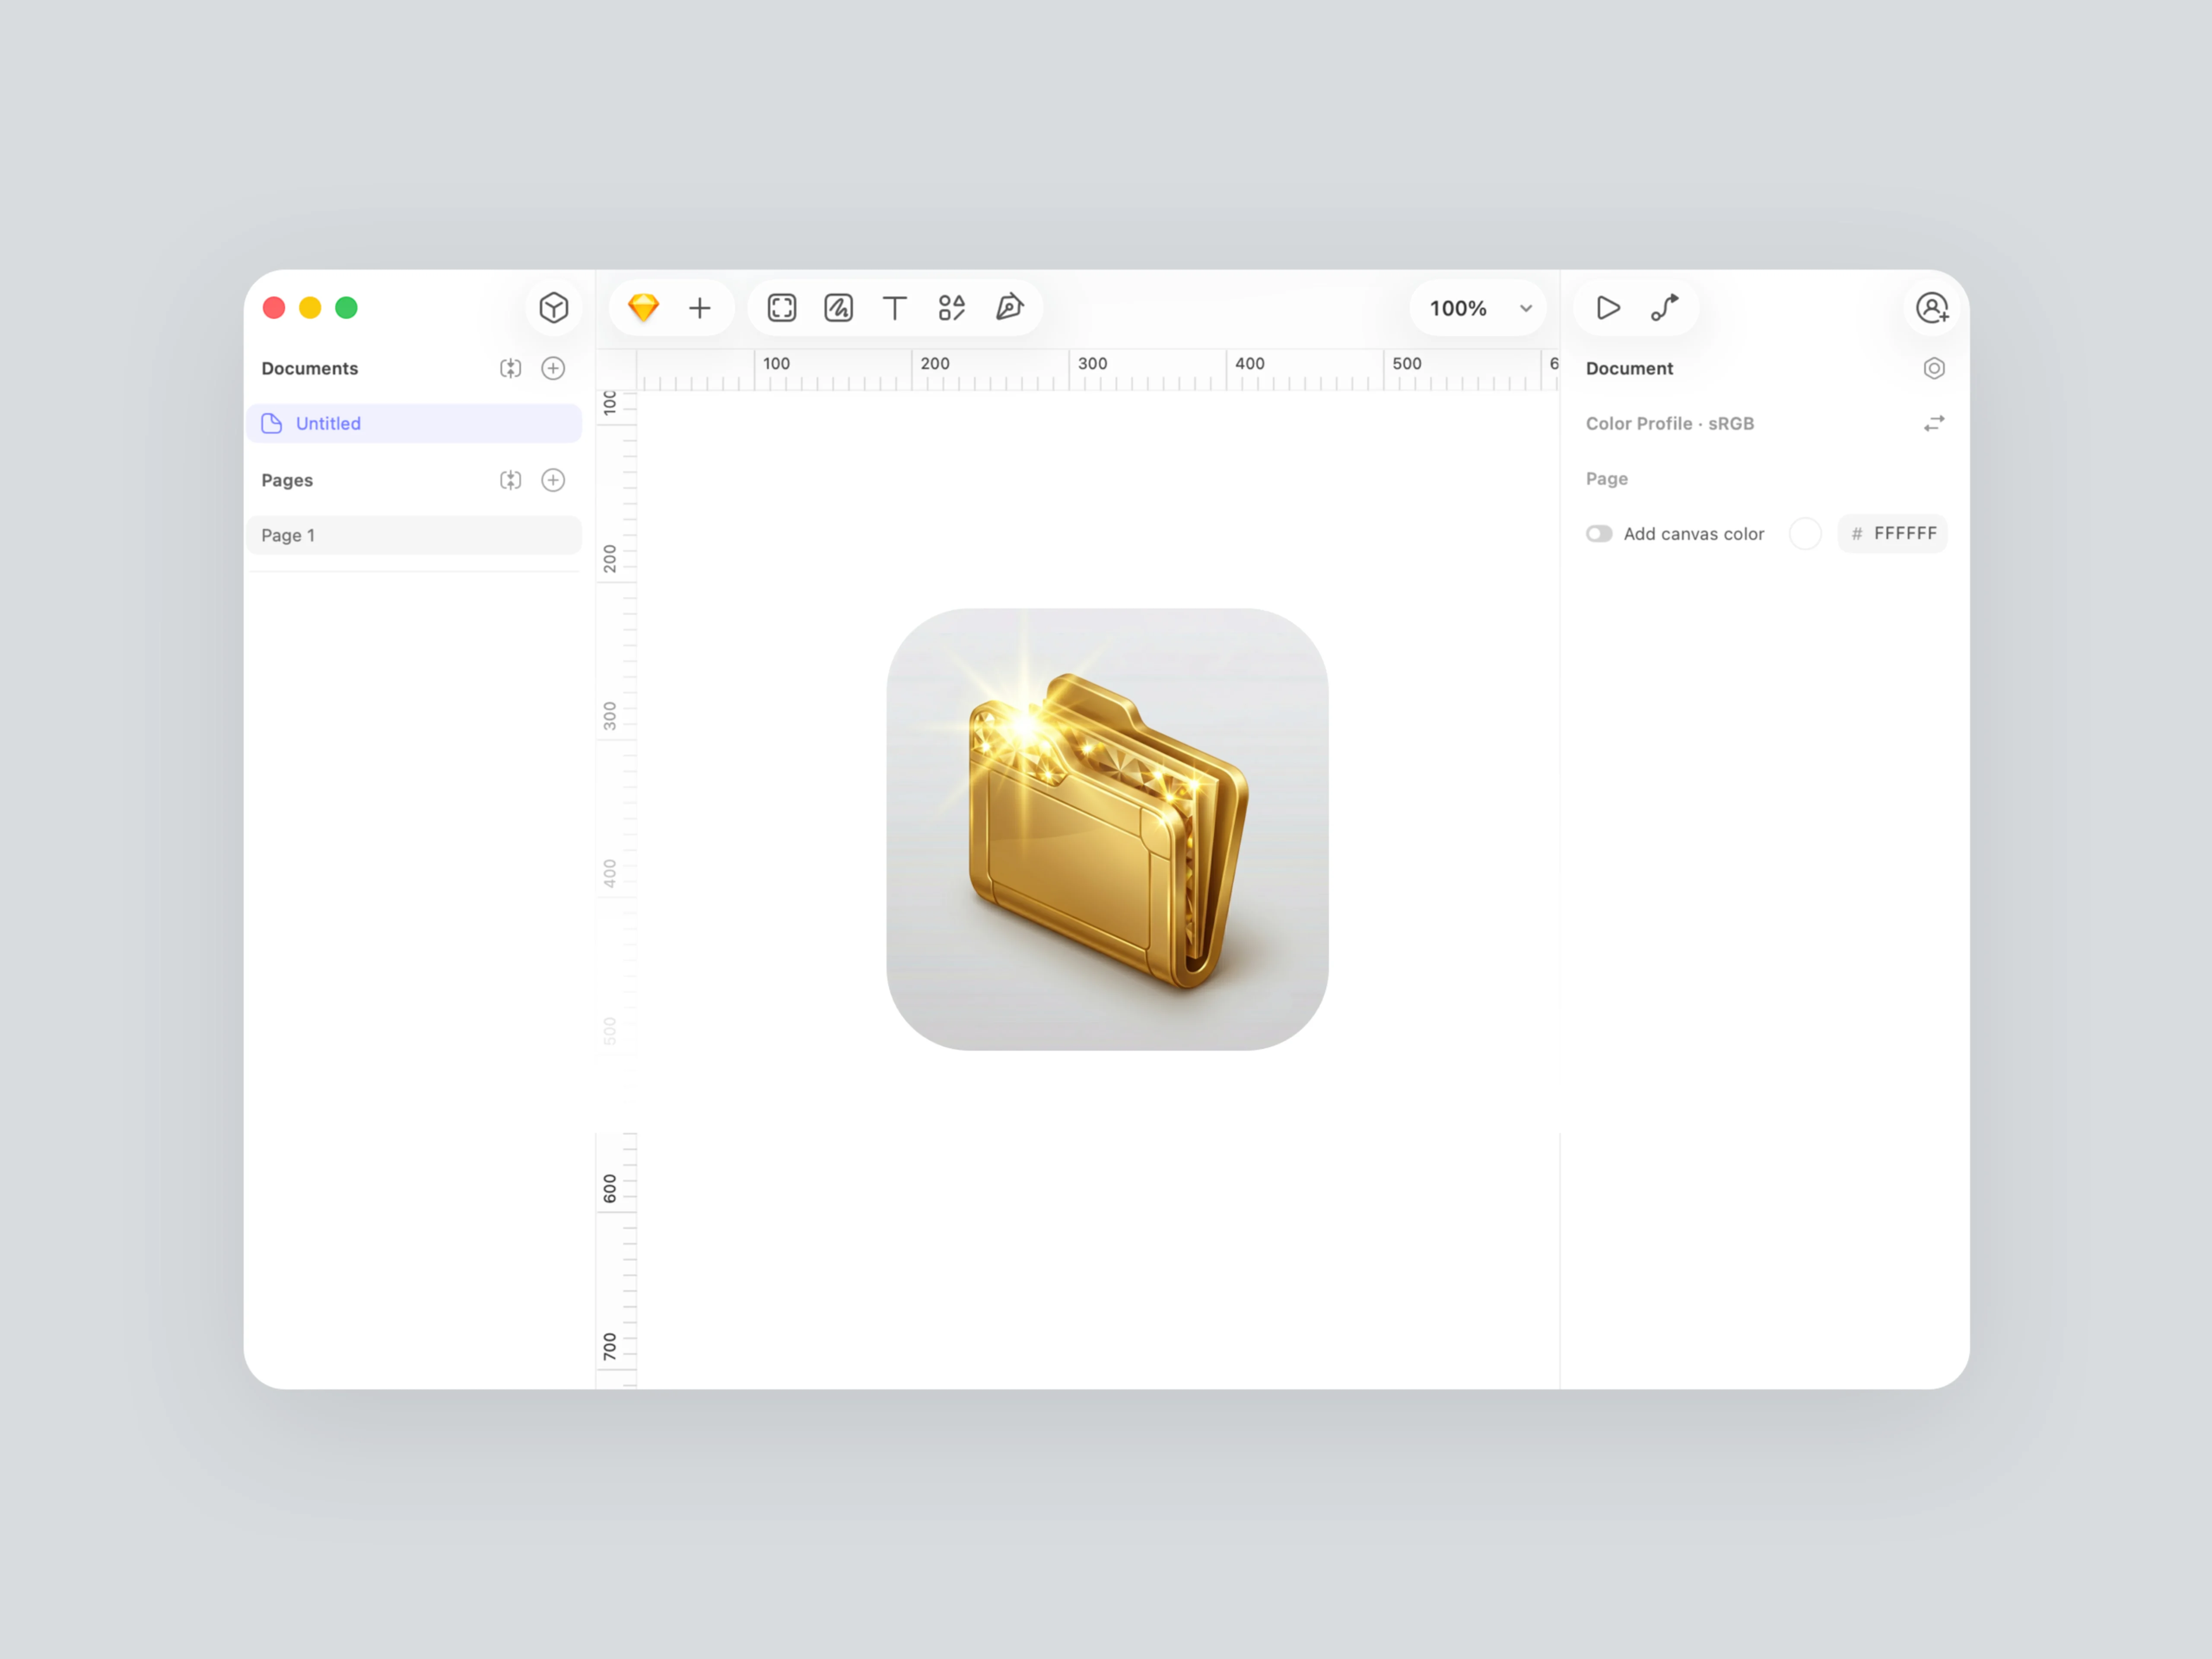Viewport: 2212px width, 1659px height.
Task: Click the Sketch diamond logo icon
Action: point(643,307)
